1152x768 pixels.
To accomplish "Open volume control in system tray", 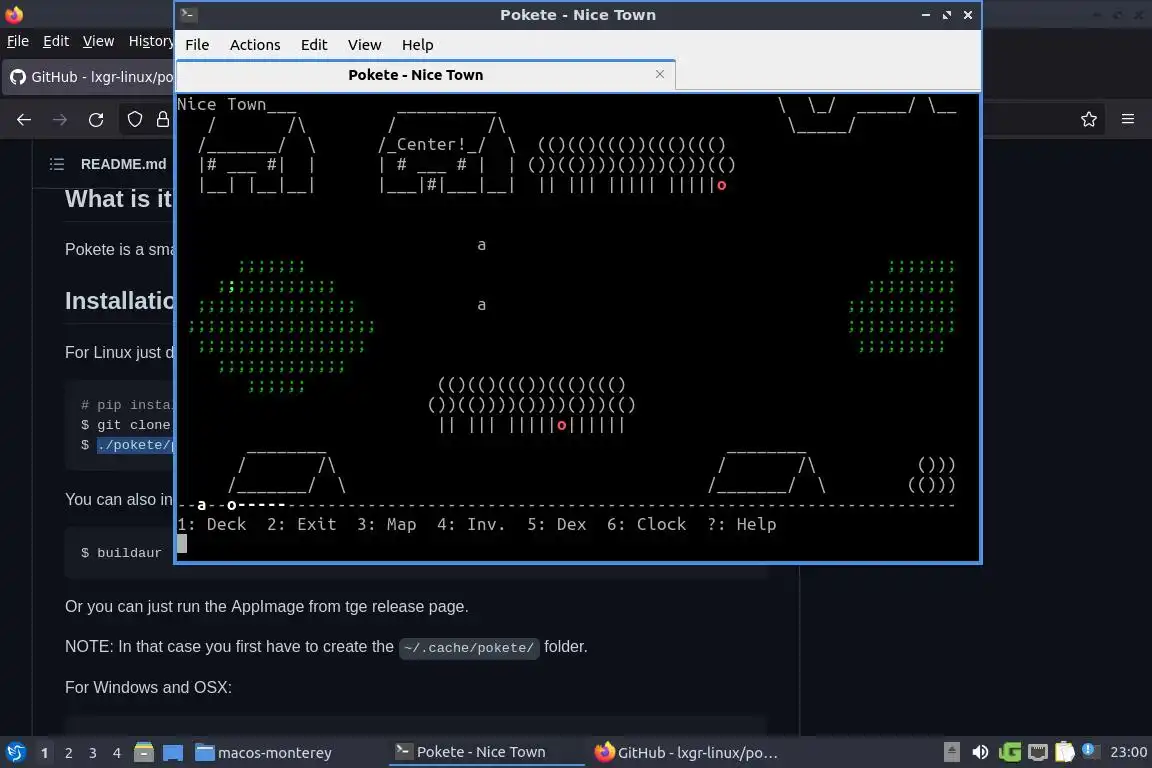I will [x=980, y=752].
